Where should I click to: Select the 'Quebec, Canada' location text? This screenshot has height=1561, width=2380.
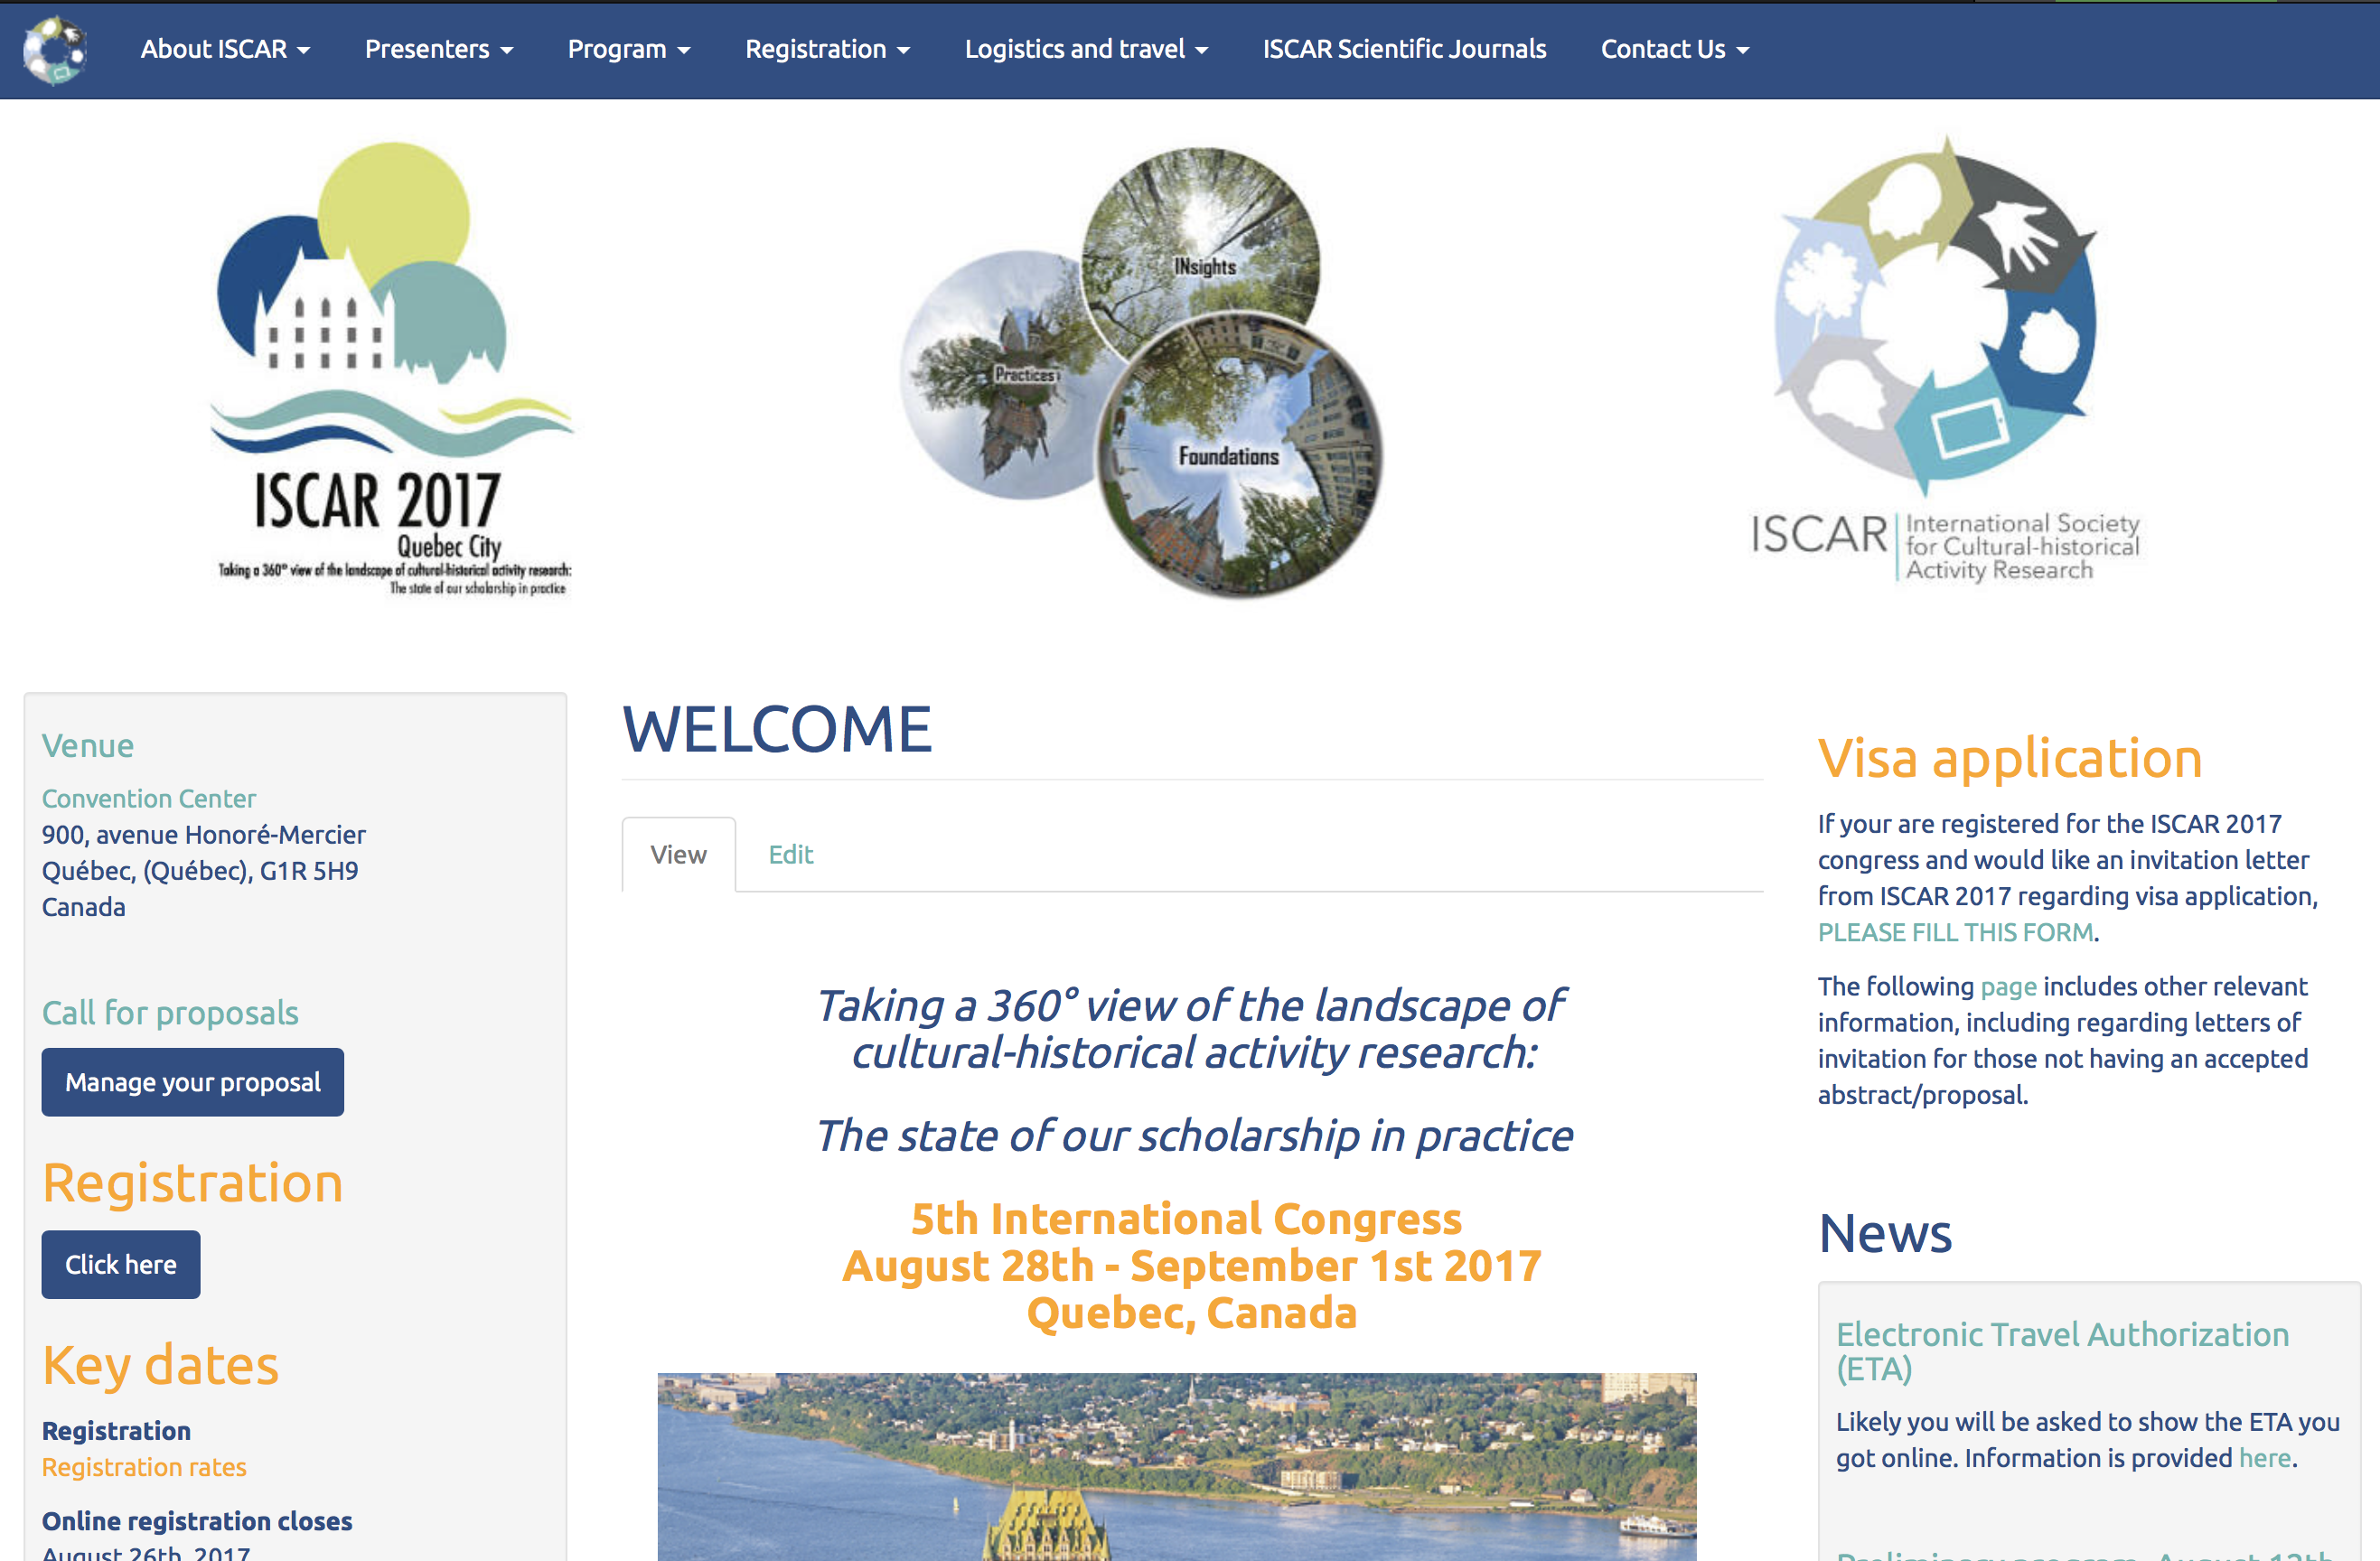1192,1313
